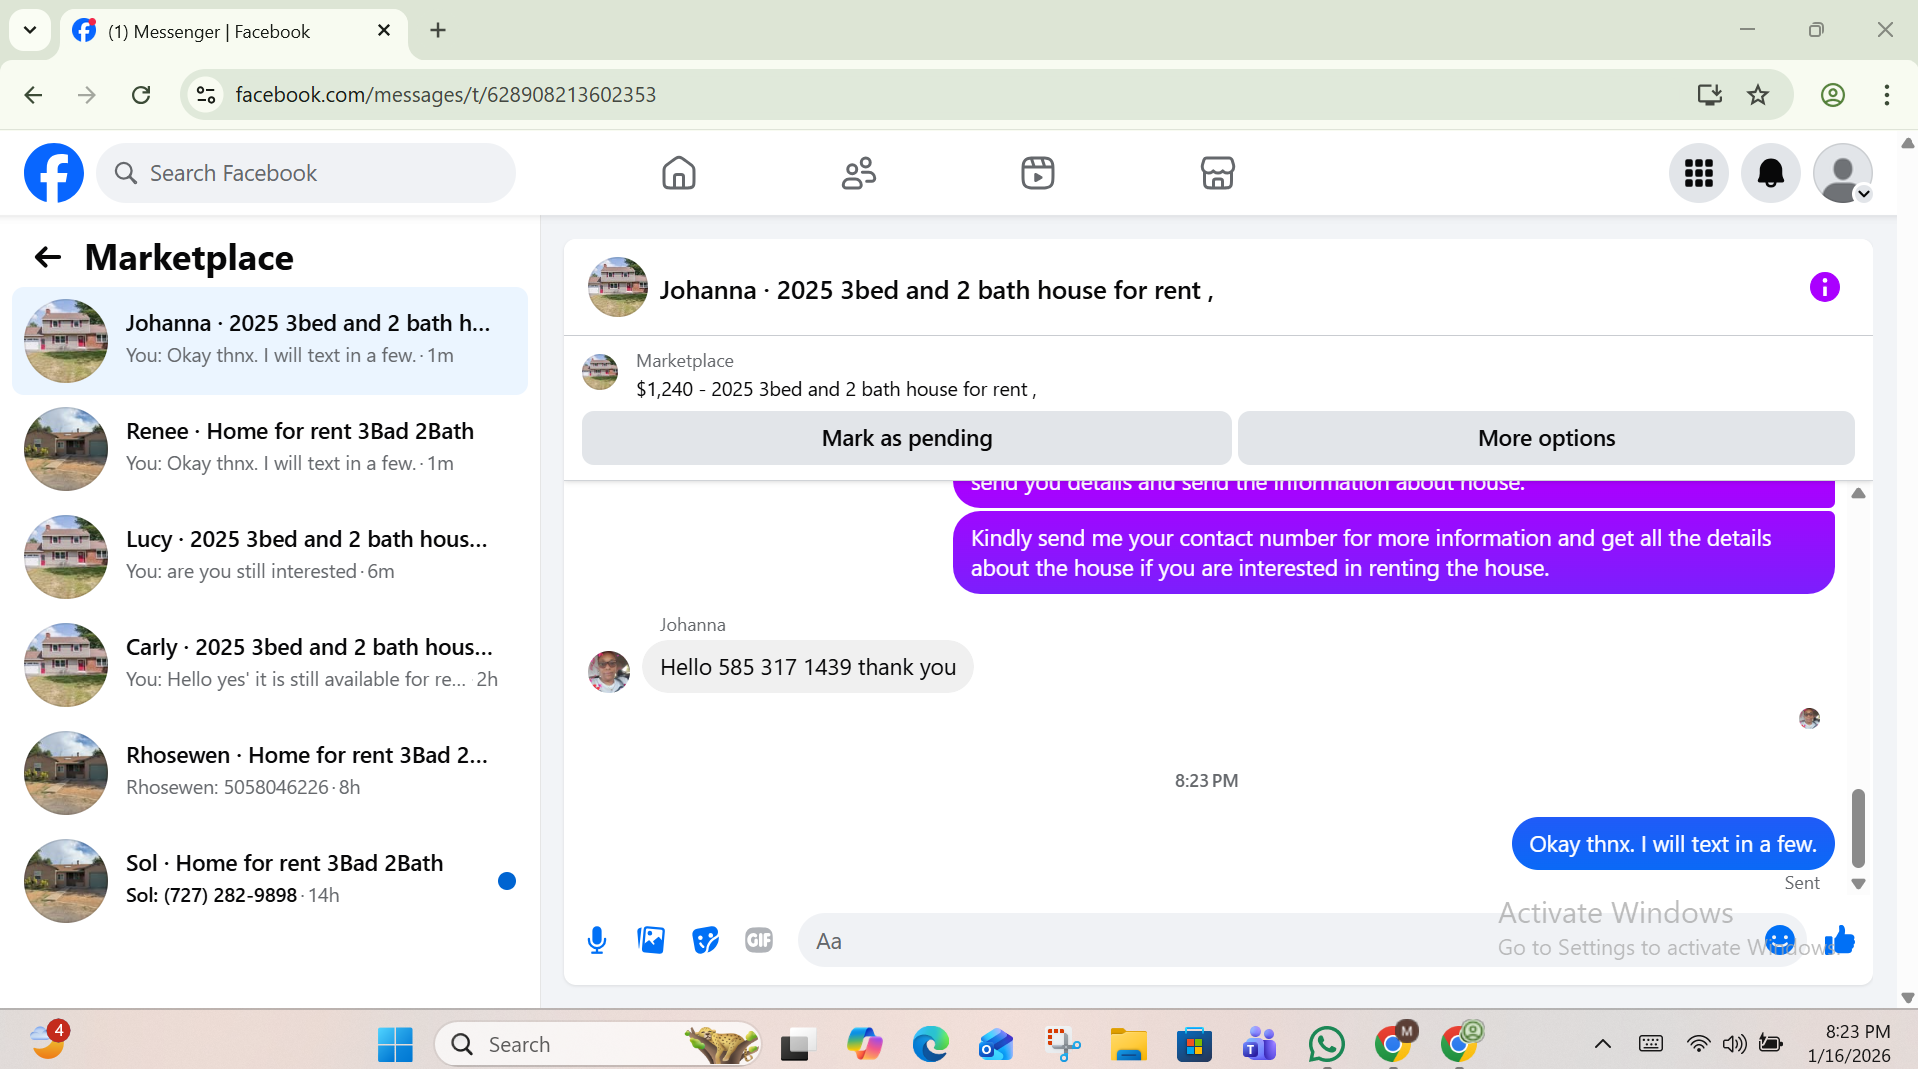Click the Facebook logo
Image resolution: width=1918 pixels, height=1069 pixels.
click(x=54, y=173)
